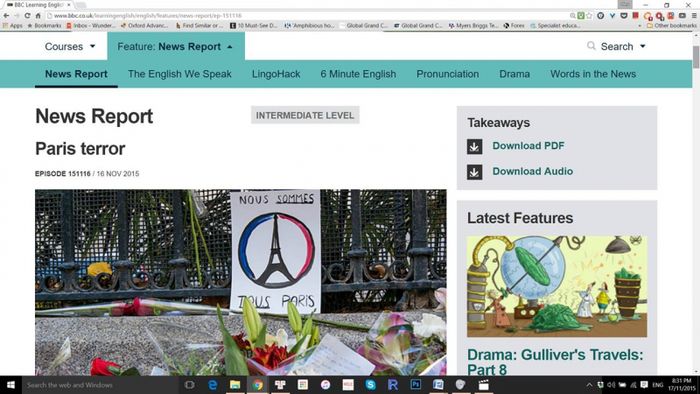The image size is (700, 394).
Task: Reload the page with browser refresh icon
Action: tap(27, 16)
